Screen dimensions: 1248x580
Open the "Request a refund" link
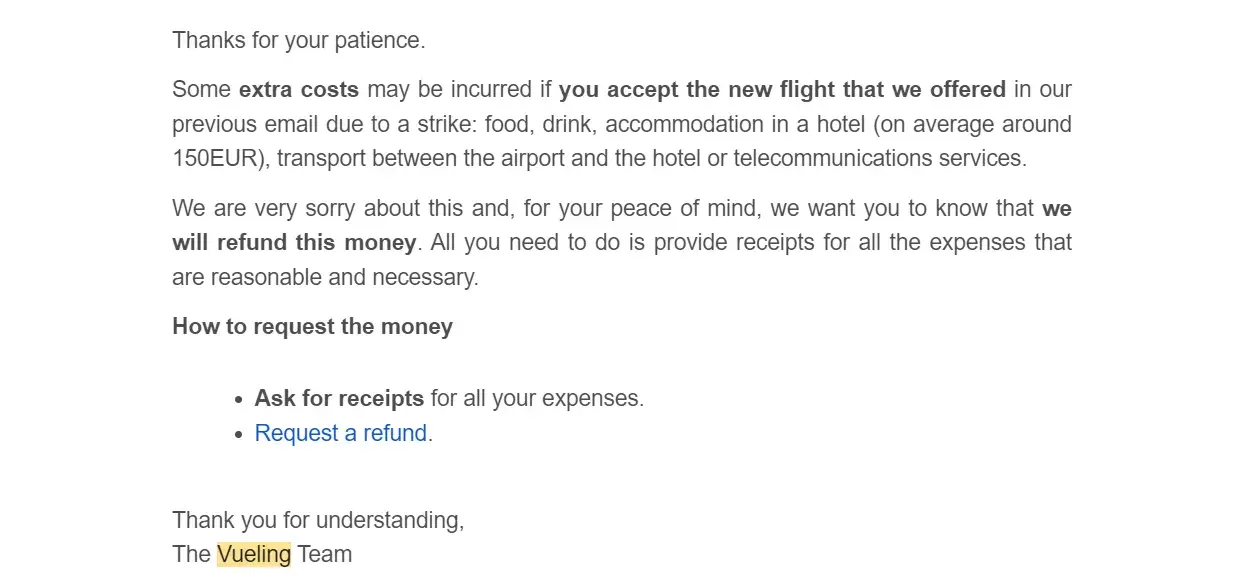tap(341, 433)
